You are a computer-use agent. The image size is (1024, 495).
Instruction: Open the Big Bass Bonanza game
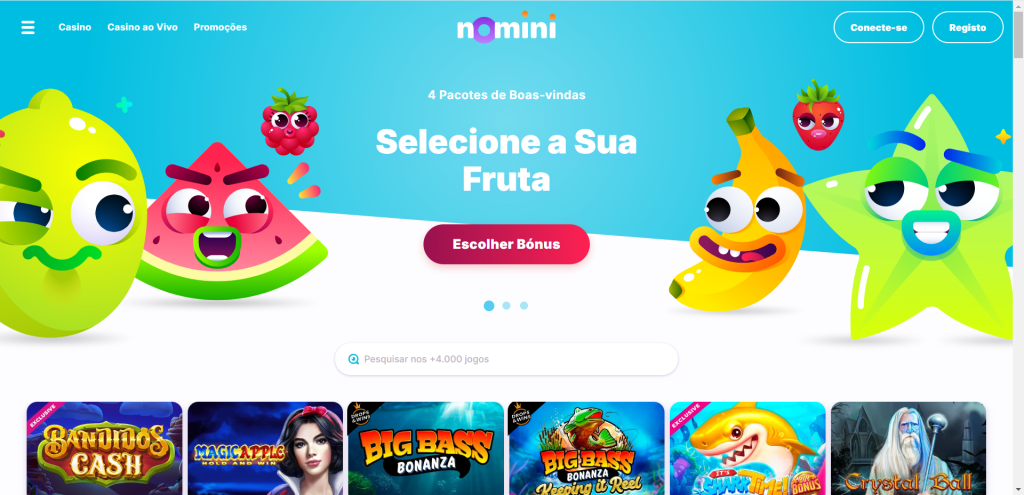pyautogui.click(x=426, y=448)
